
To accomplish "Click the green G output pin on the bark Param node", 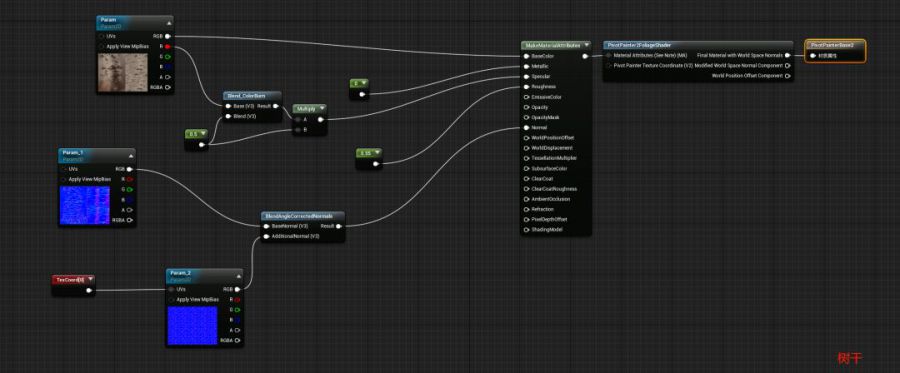I will click(x=167, y=56).
